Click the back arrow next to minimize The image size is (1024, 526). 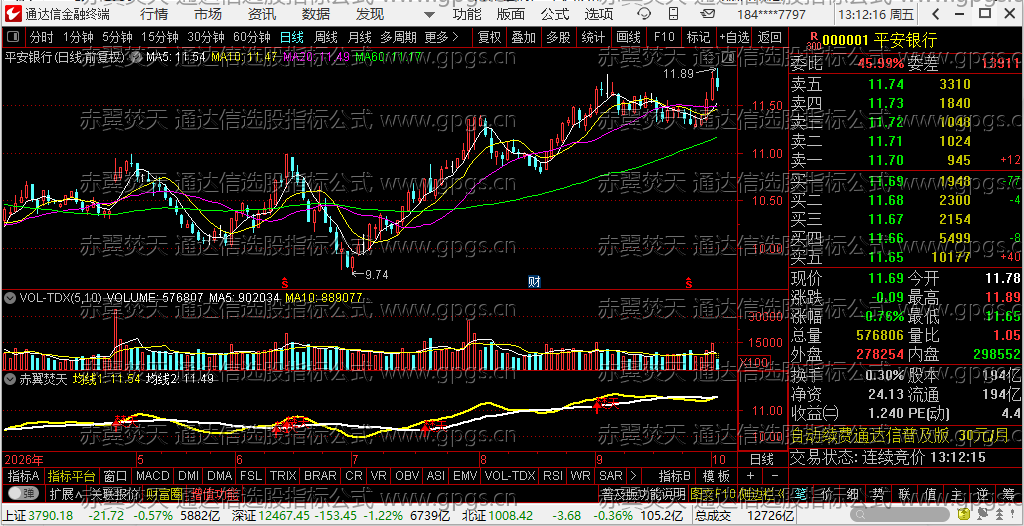(x=936, y=14)
